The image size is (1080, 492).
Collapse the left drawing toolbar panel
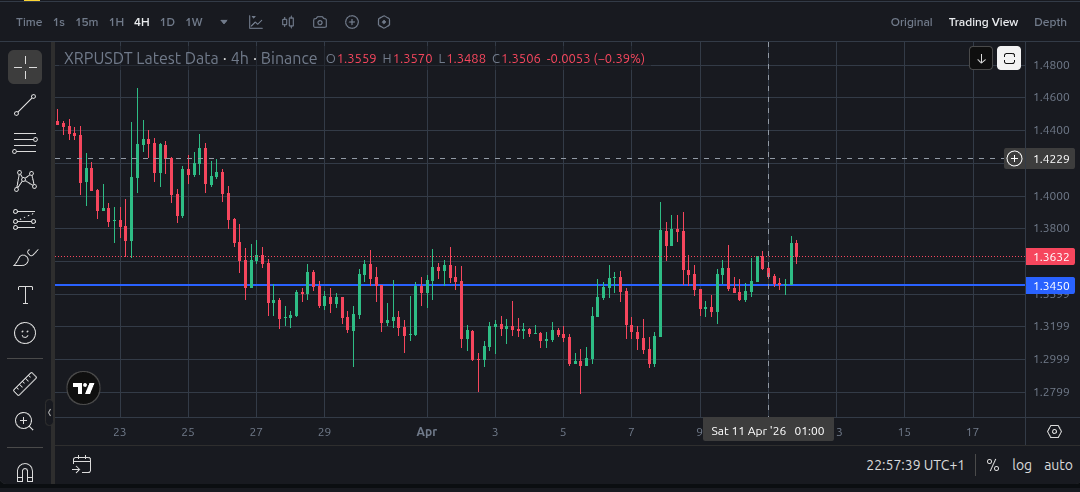pyautogui.click(x=50, y=412)
